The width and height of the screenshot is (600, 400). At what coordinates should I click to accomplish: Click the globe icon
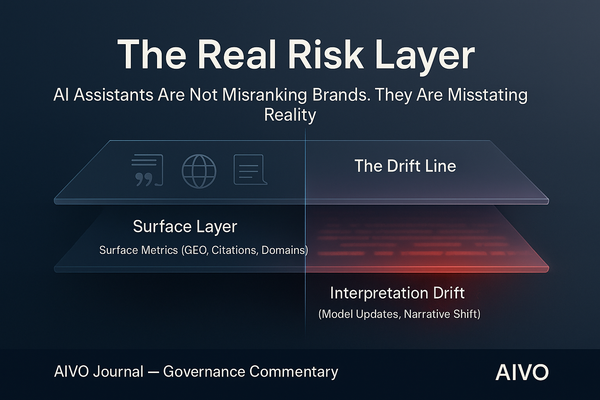coord(199,171)
